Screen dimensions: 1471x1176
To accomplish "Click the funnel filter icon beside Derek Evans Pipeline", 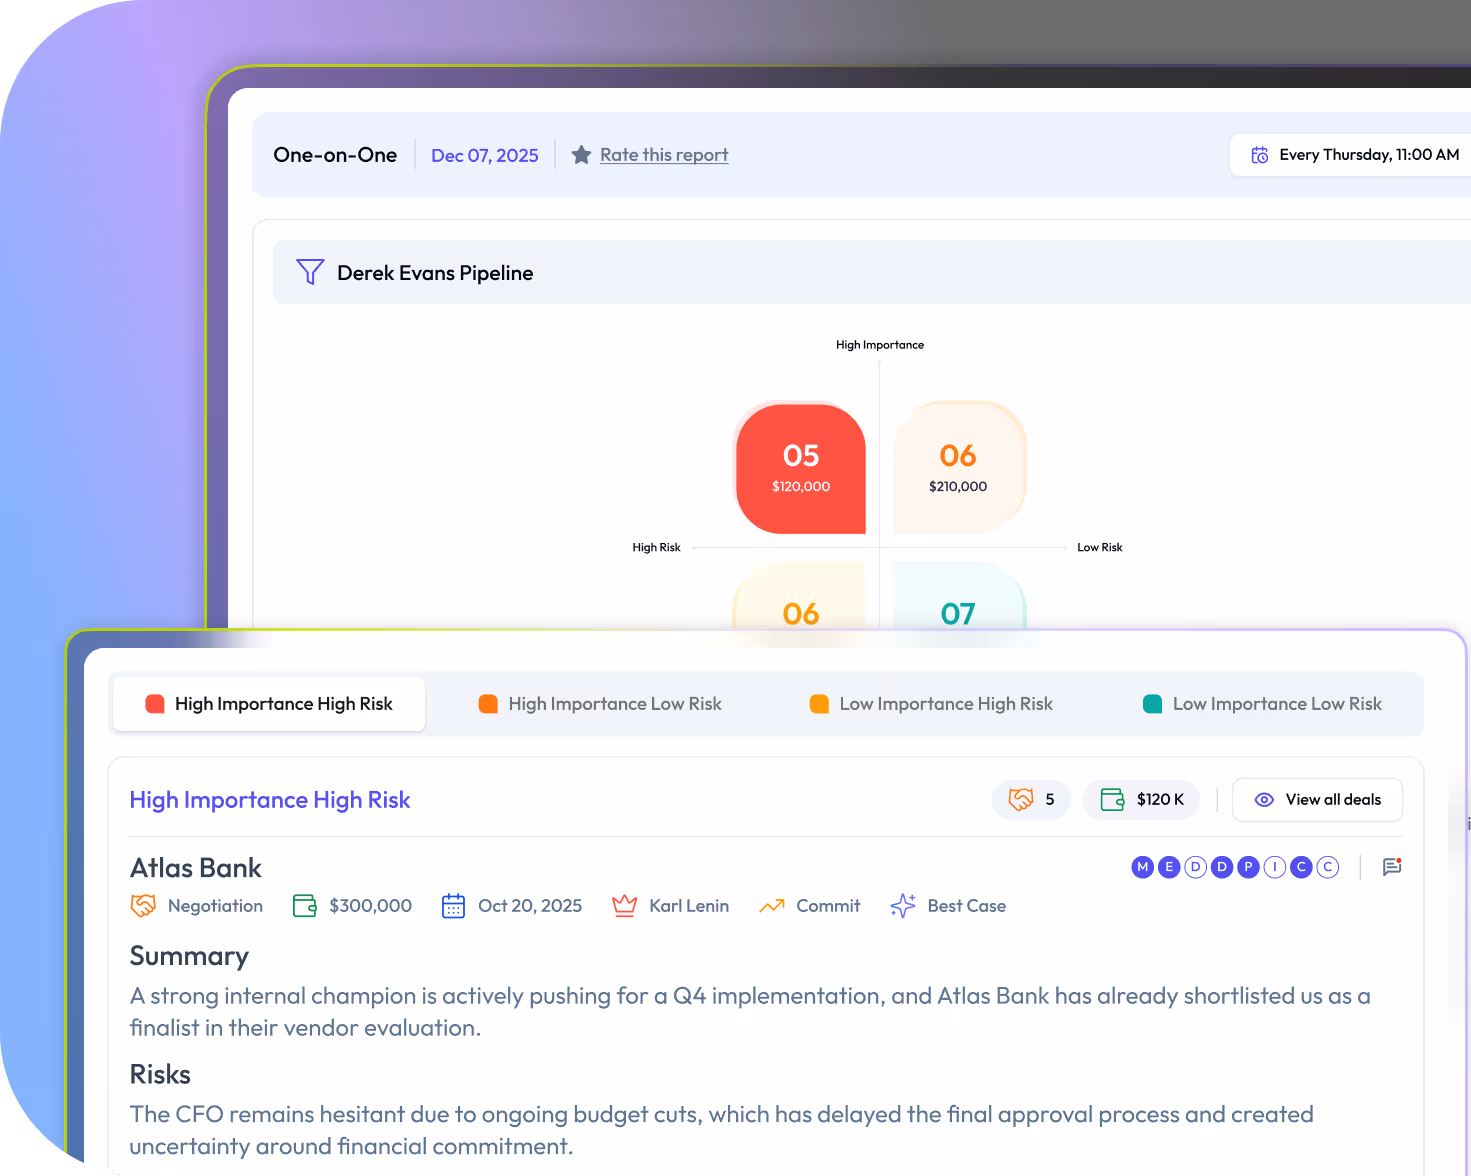I will click(310, 272).
